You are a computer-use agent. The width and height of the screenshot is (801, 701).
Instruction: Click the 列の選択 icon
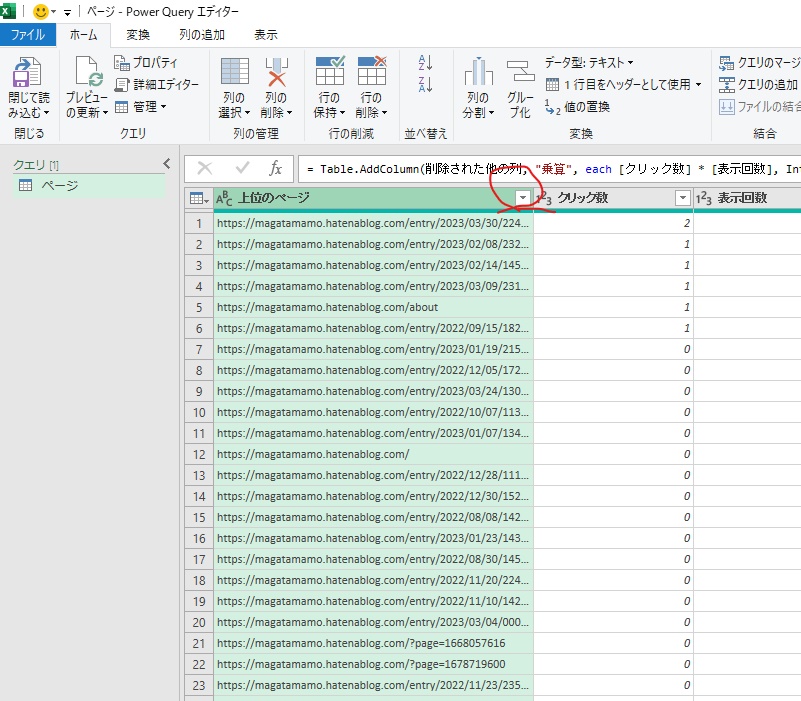[x=234, y=71]
